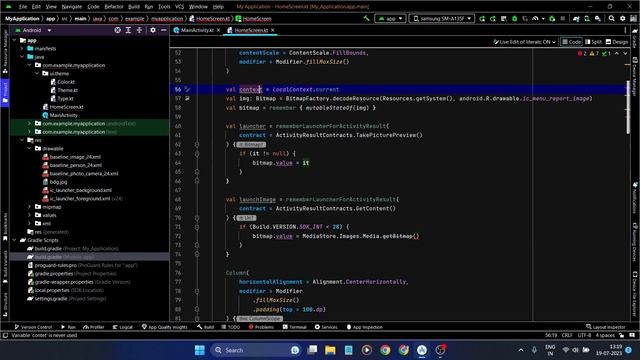Screen dimensions: 640x360
Task: Toggle Live Edit of literals ON dropdown
Action: [x=524, y=42]
